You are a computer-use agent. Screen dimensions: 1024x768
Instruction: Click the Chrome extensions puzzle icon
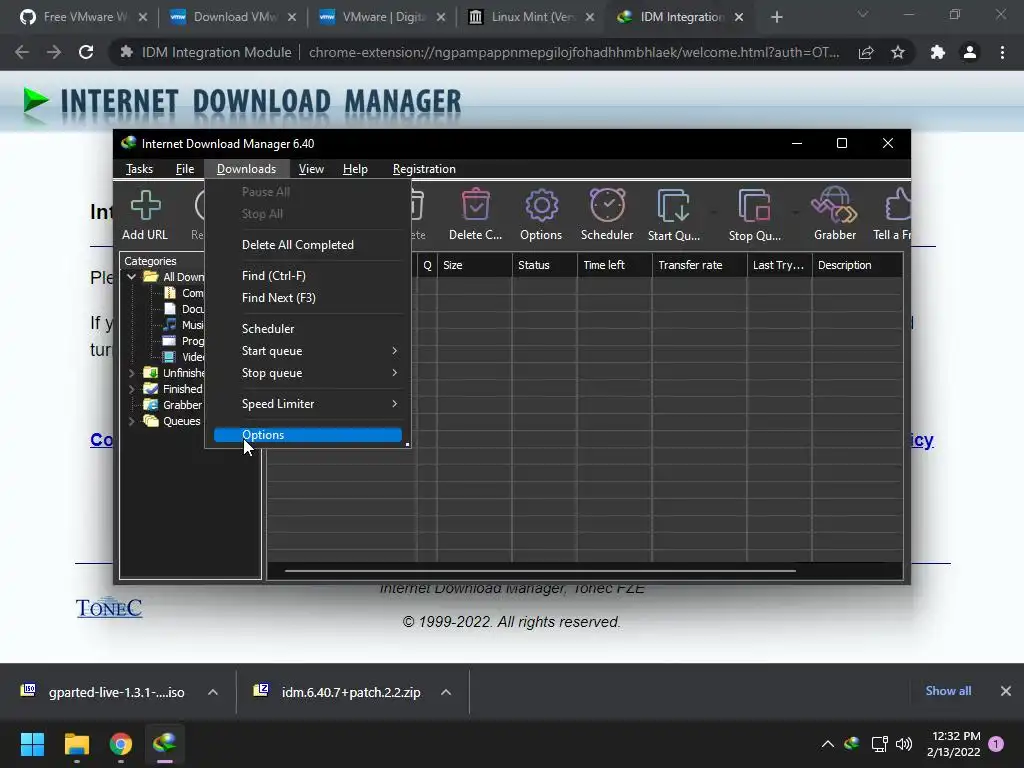coord(937,52)
